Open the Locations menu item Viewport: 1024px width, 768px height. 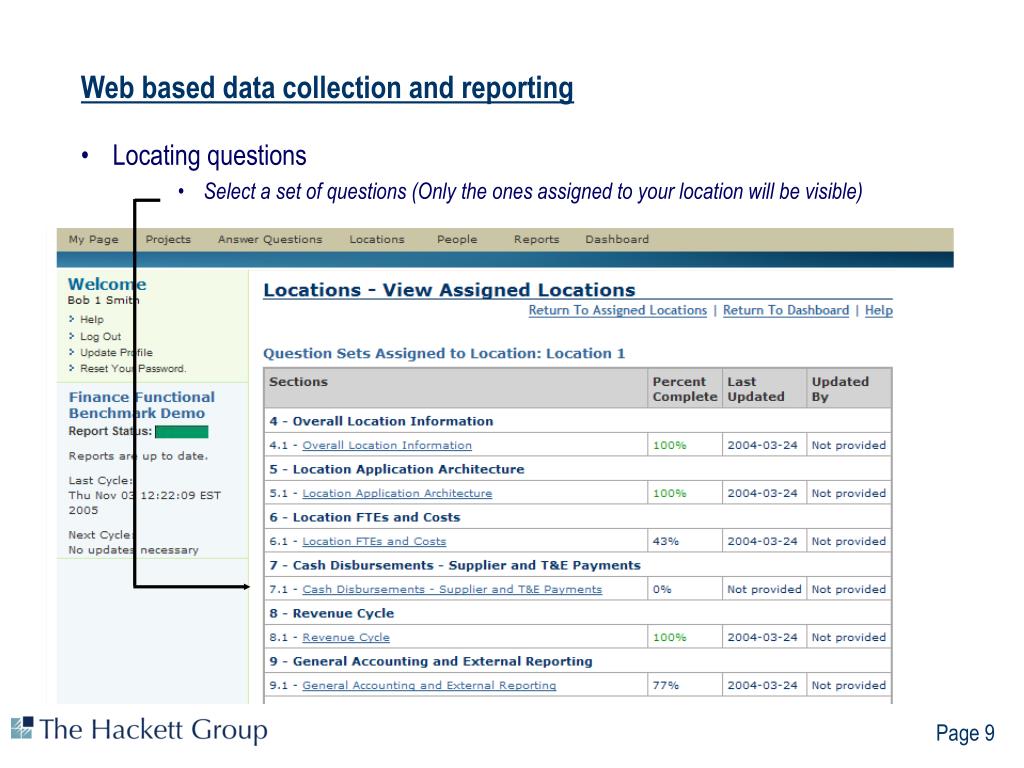pyautogui.click(x=377, y=239)
